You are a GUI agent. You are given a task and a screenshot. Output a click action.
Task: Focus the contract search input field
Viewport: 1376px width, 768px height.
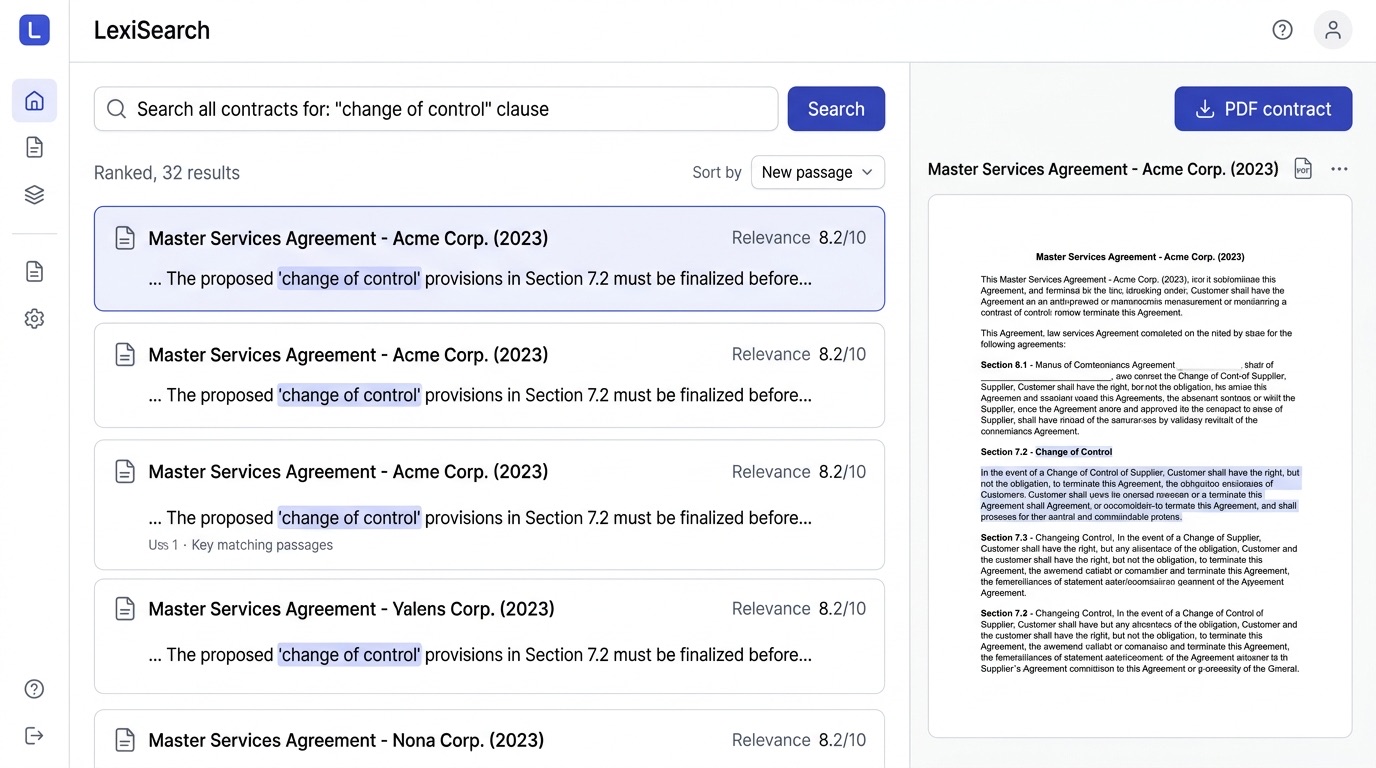(436, 109)
